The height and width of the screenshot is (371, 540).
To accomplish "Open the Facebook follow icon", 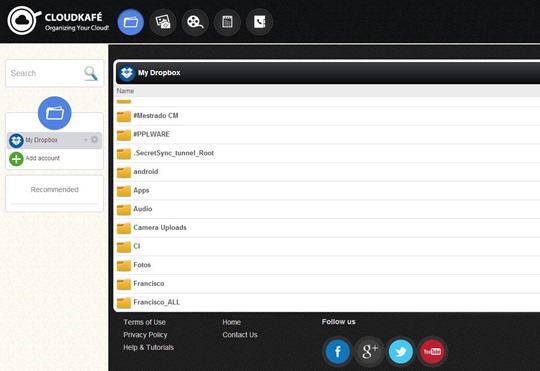I will [x=338, y=352].
